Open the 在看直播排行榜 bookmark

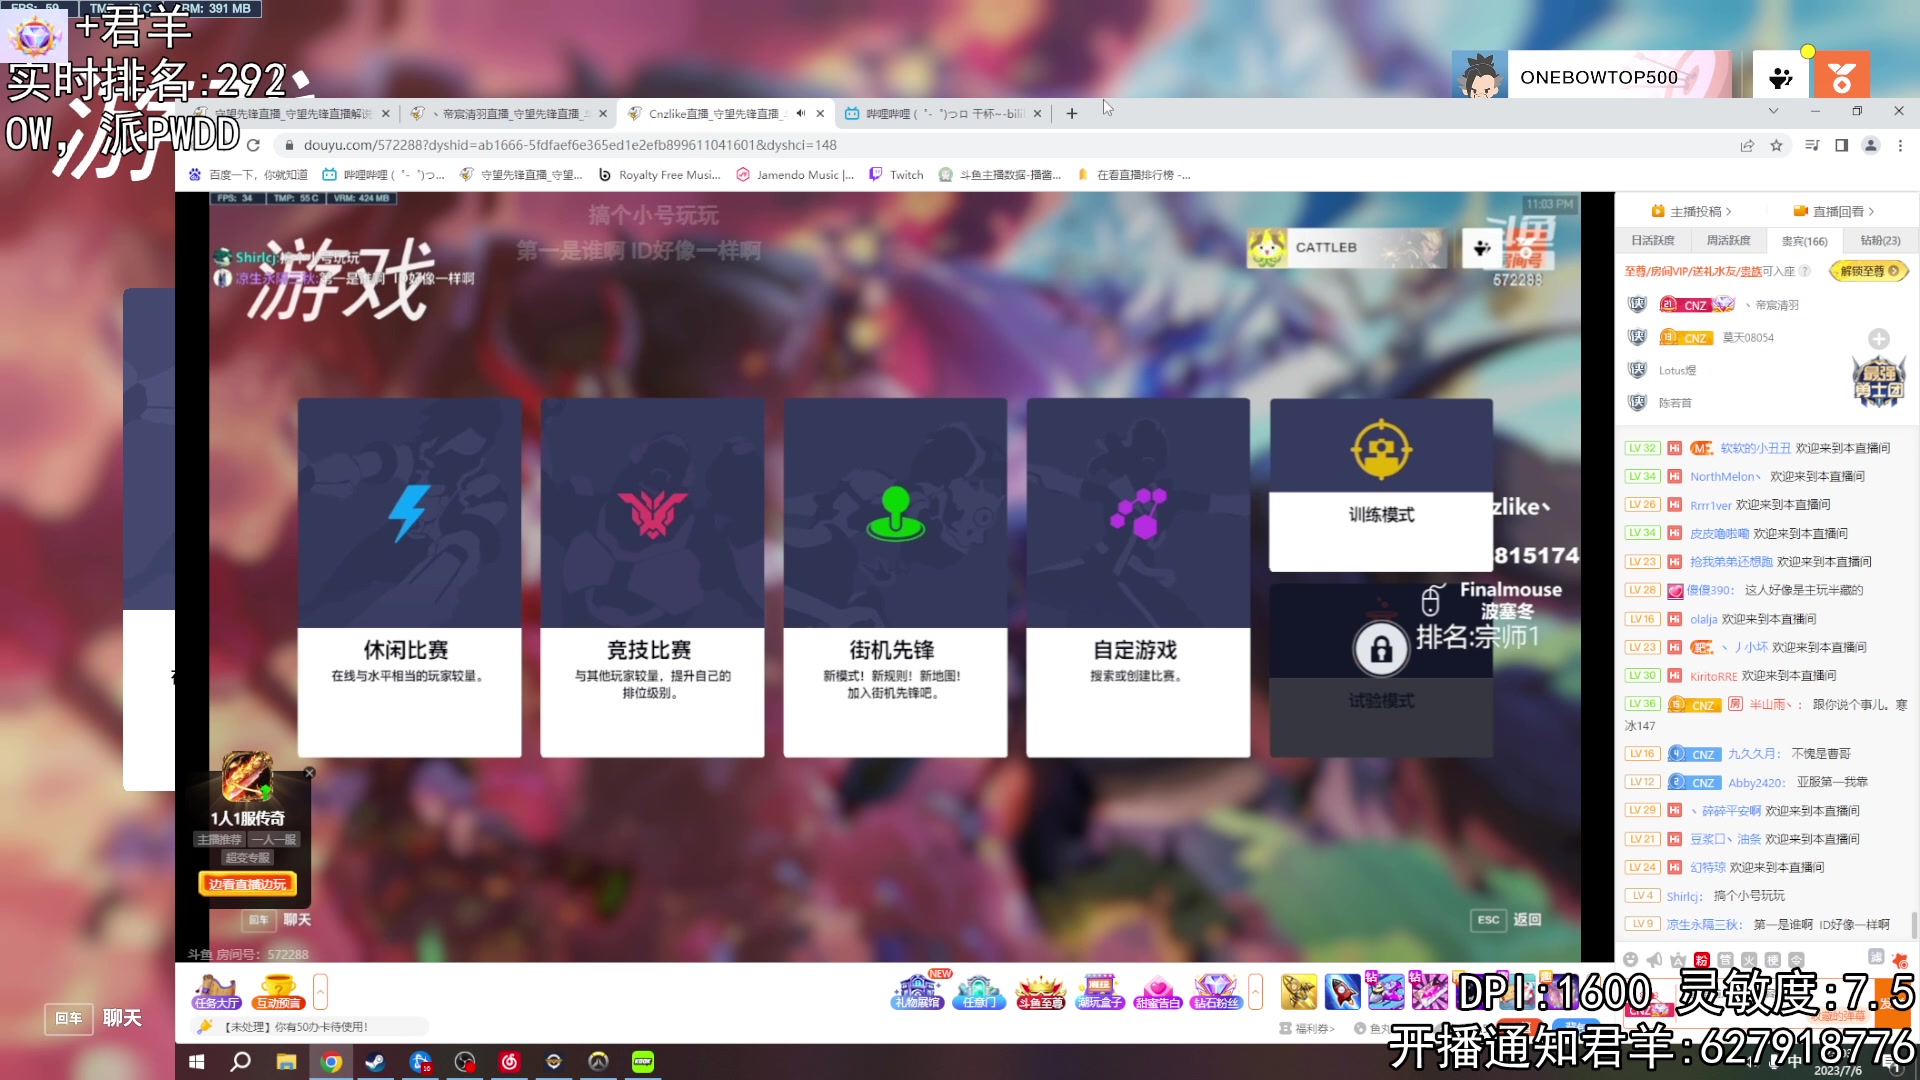pos(1133,175)
